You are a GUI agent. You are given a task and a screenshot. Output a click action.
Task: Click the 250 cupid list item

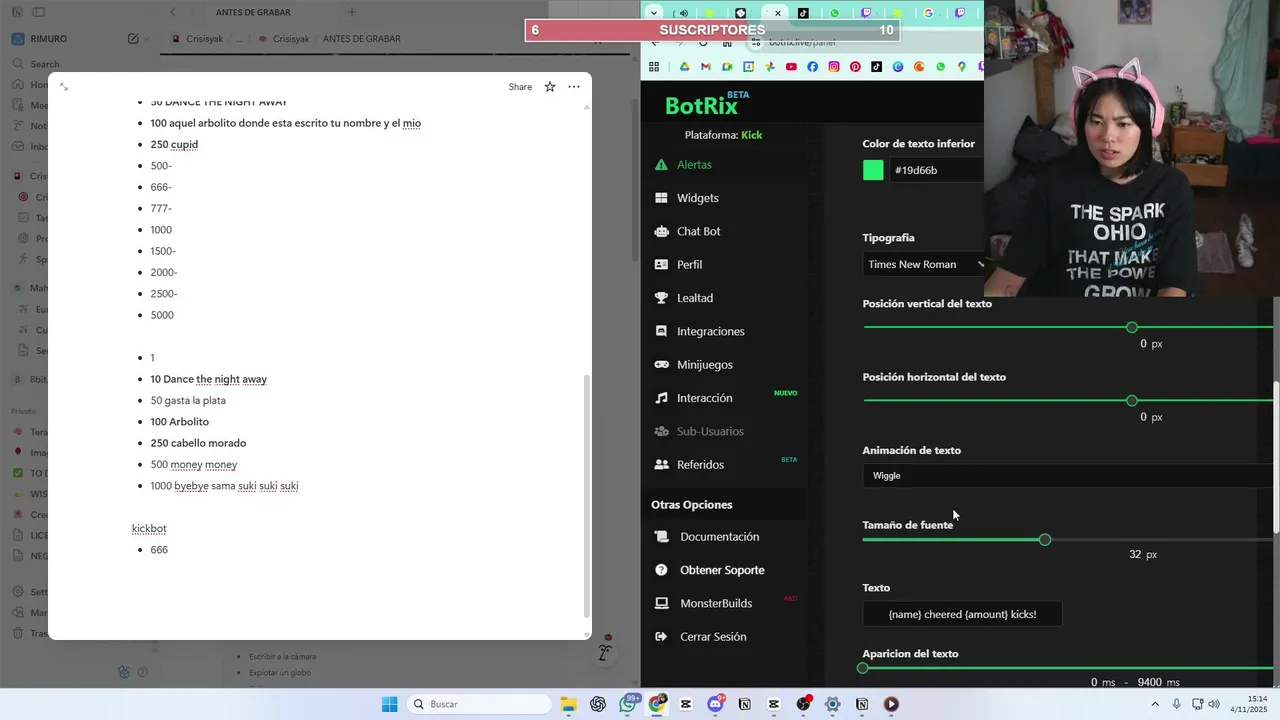[x=174, y=144]
